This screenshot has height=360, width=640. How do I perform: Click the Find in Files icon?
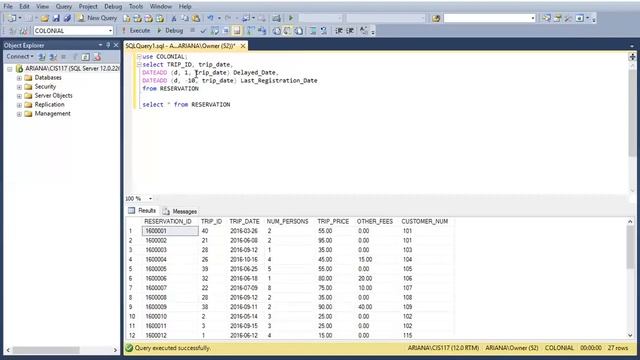click(436, 18)
